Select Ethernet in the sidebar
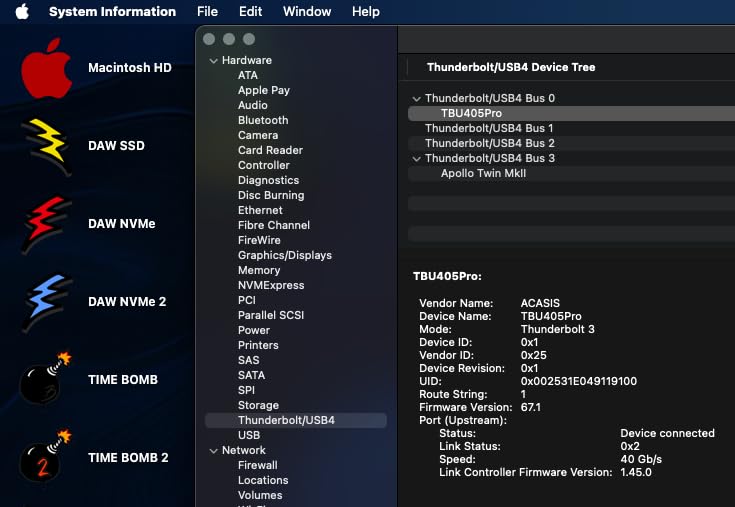Screen dimensions: 735x507 pos(260,210)
